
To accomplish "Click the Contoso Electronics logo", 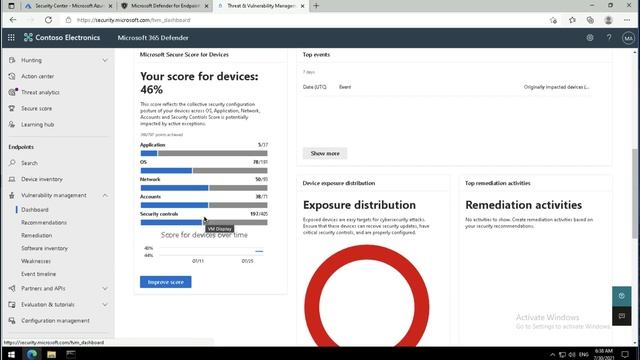I will (x=62, y=38).
